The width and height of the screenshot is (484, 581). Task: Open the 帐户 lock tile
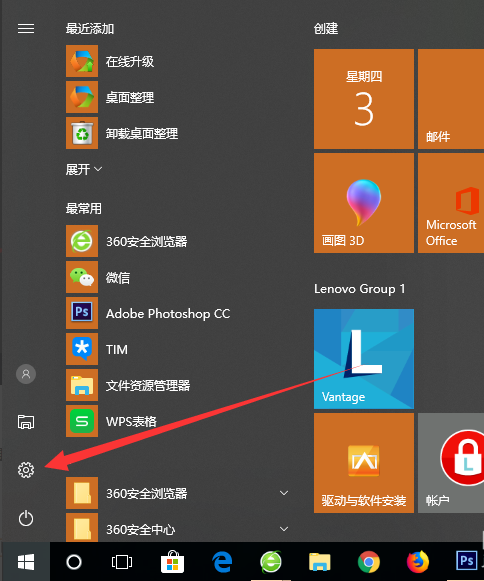click(451, 463)
